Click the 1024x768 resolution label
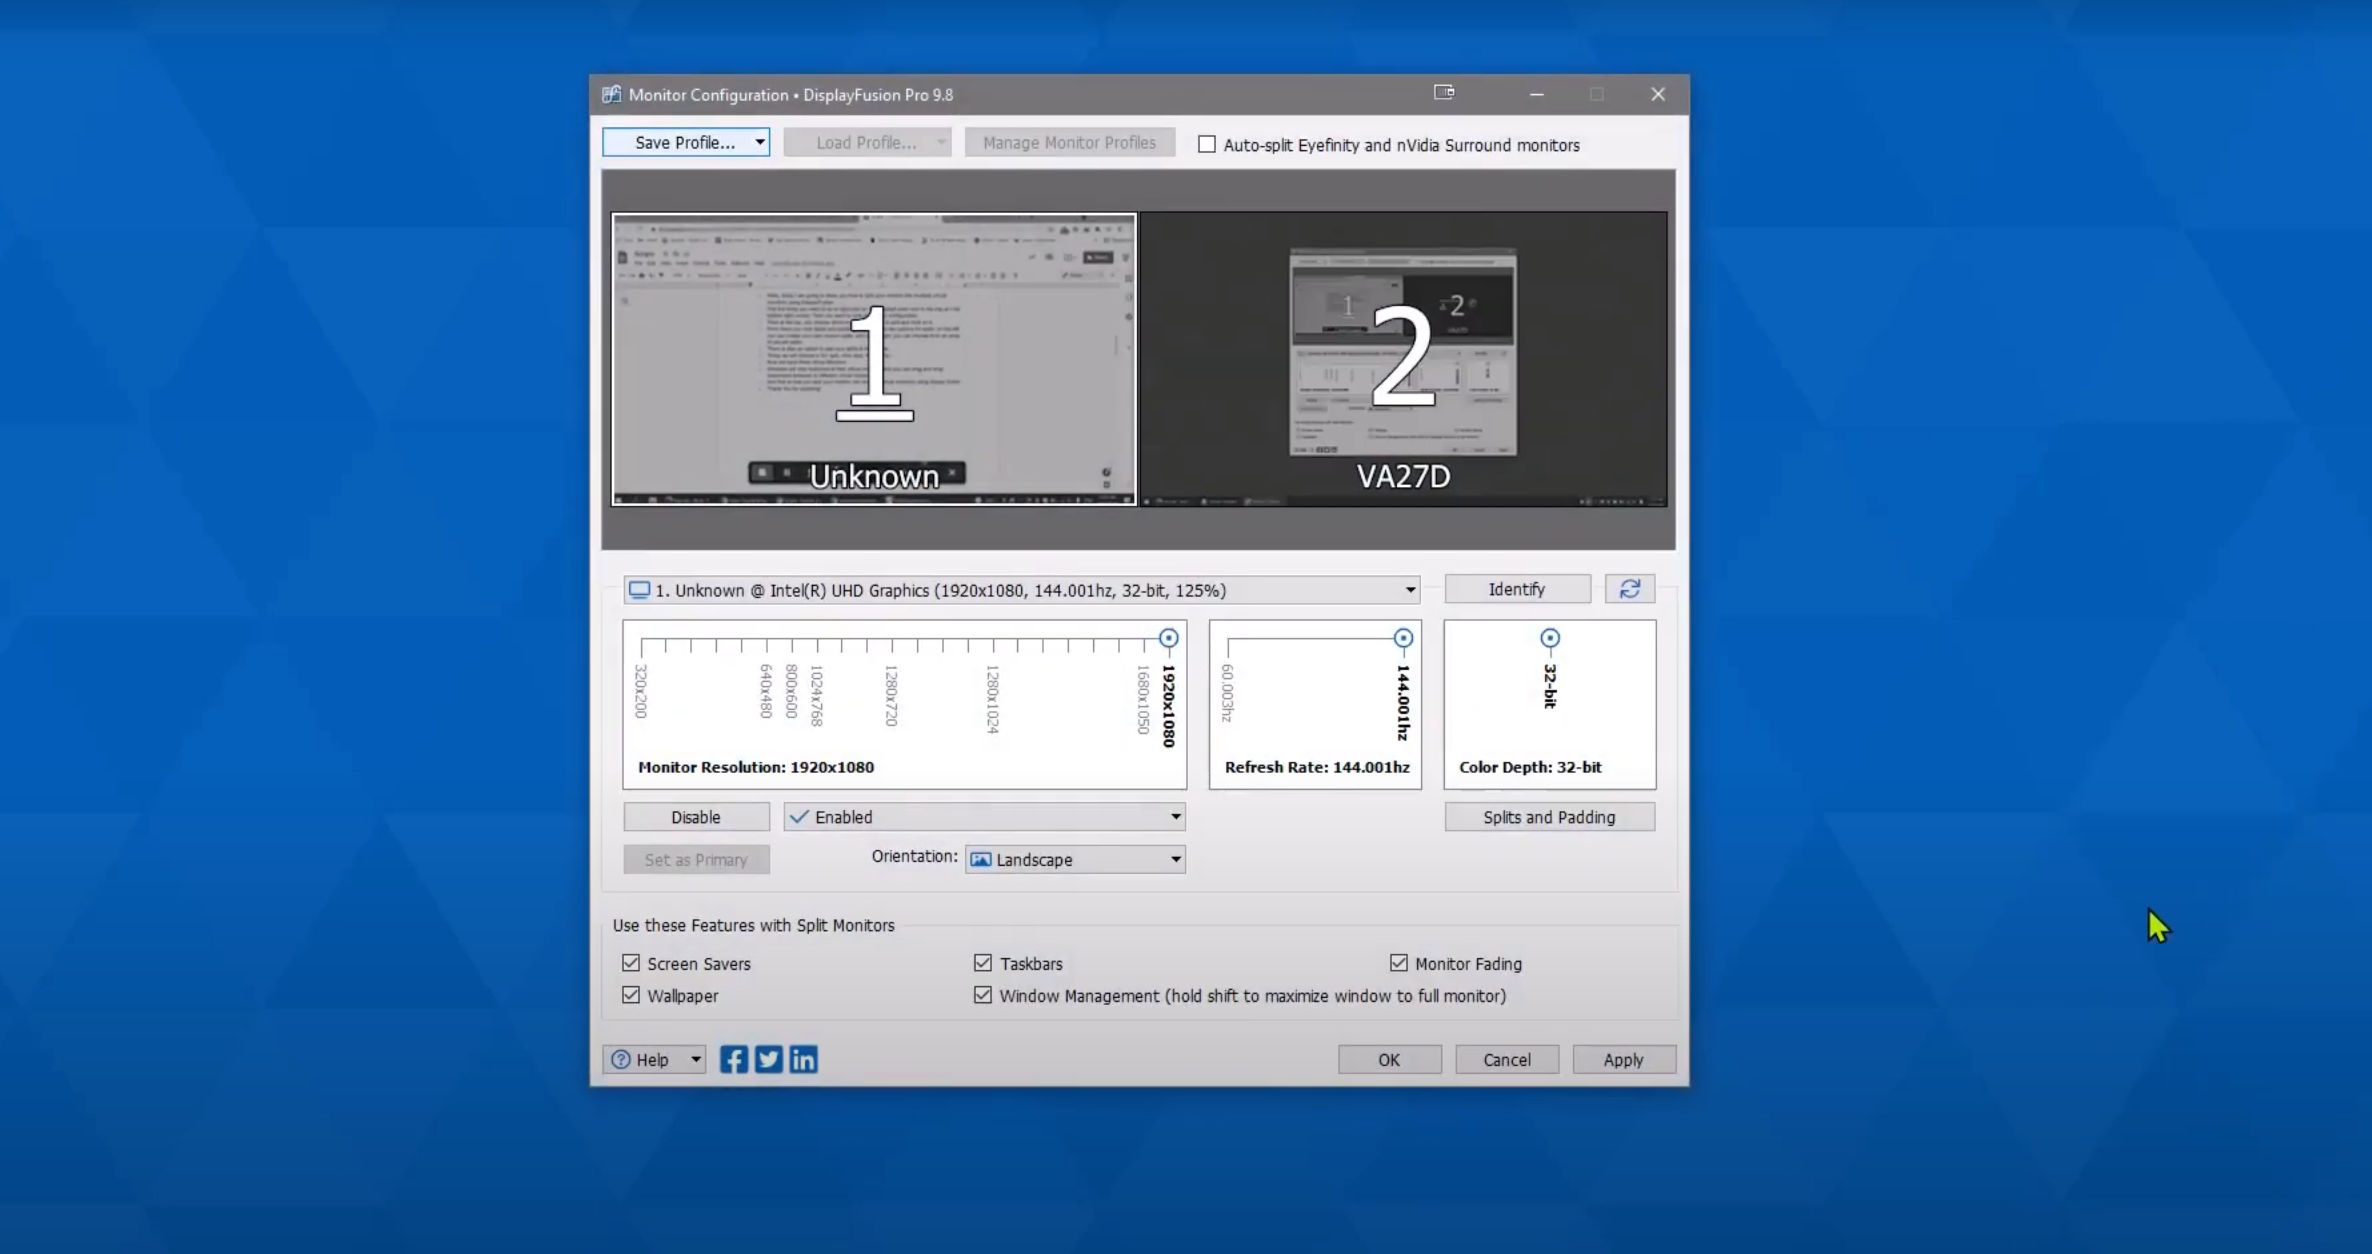The image size is (2372, 1254). [816, 696]
